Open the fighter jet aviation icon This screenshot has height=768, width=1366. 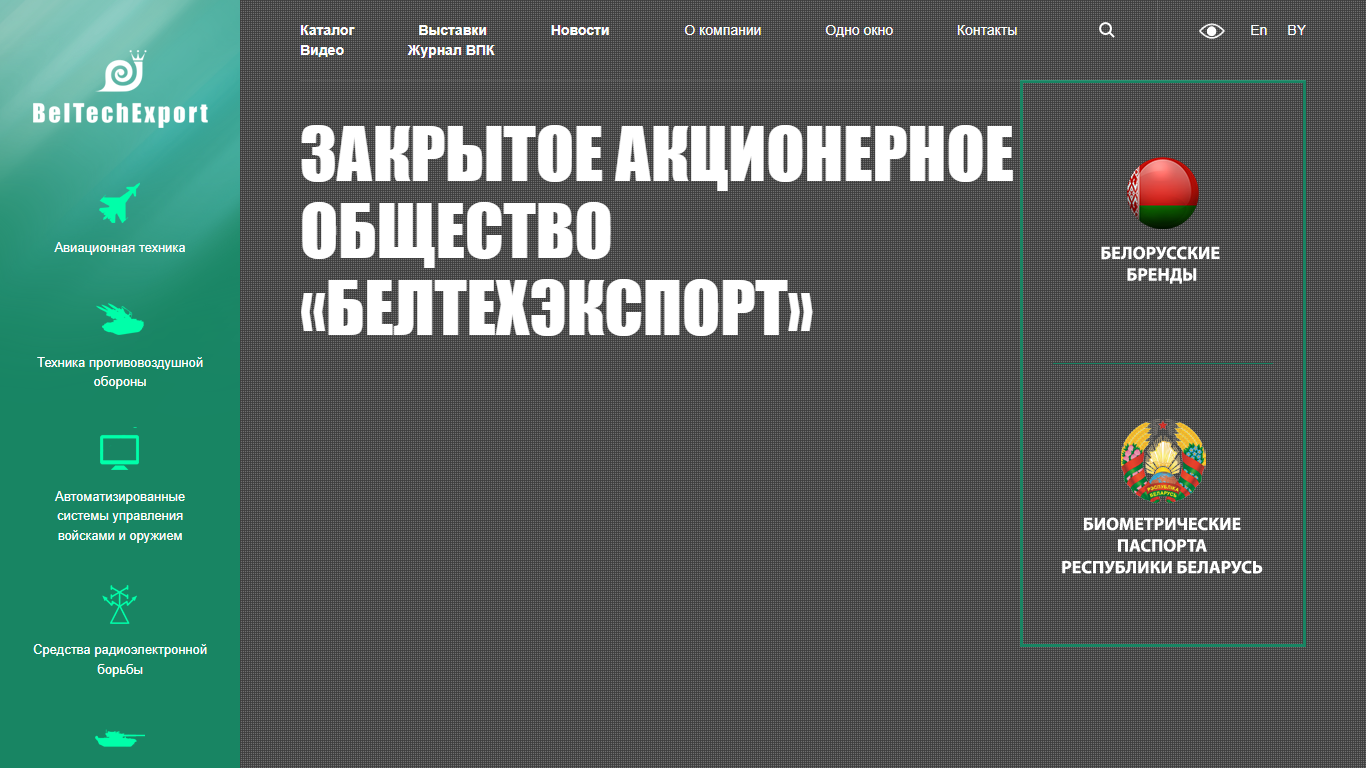[120, 203]
